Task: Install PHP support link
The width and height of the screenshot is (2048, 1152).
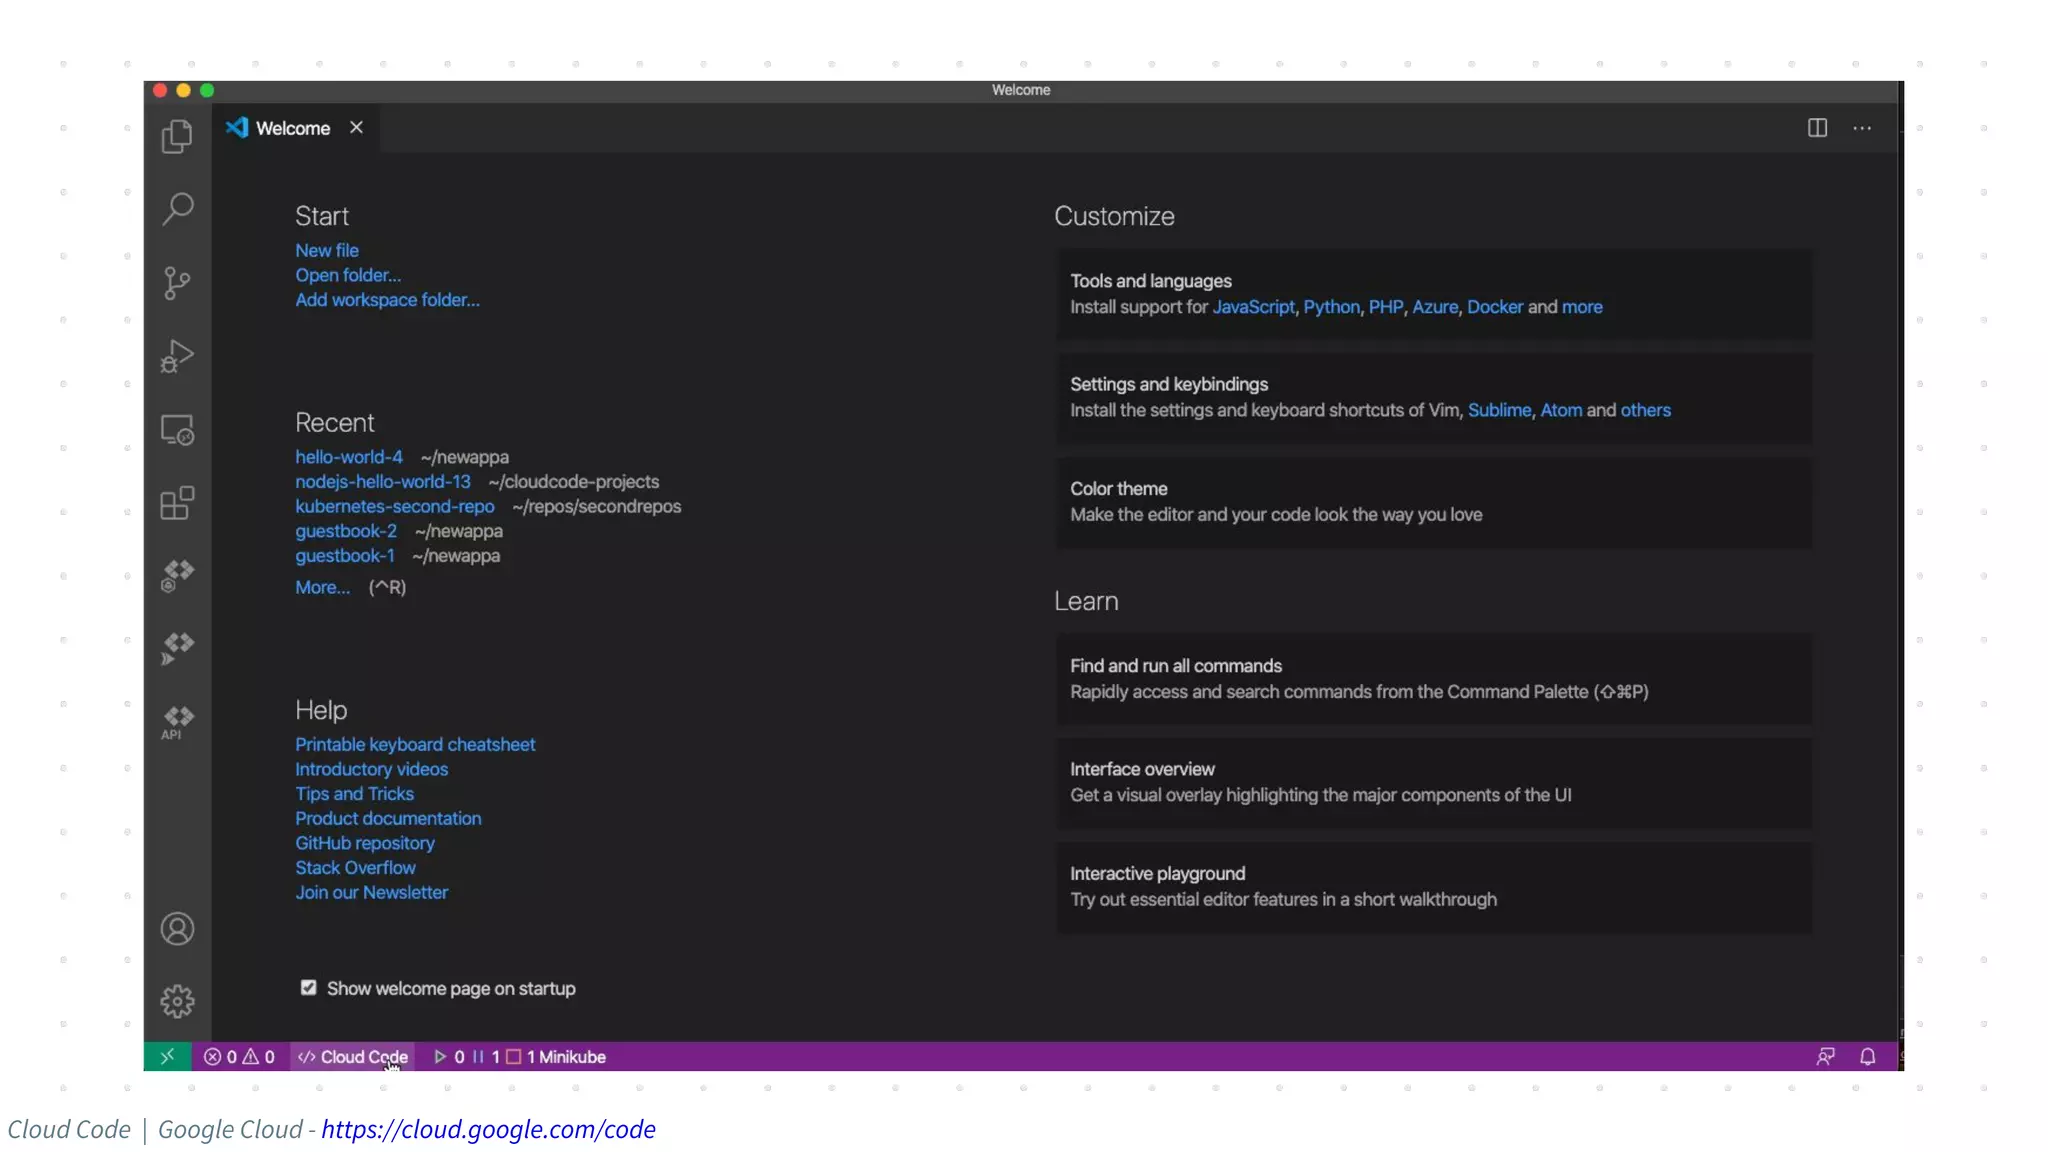Action: point(1385,307)
